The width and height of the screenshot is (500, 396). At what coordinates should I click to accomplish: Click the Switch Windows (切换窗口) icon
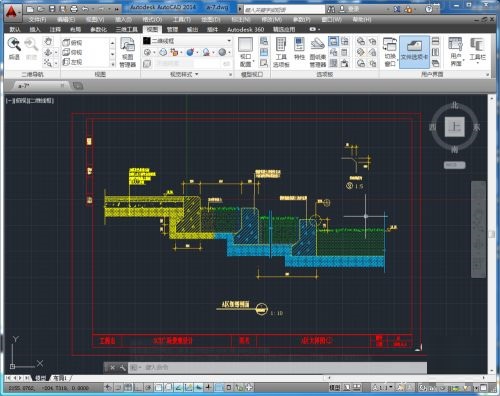click(x=390, y=52)
